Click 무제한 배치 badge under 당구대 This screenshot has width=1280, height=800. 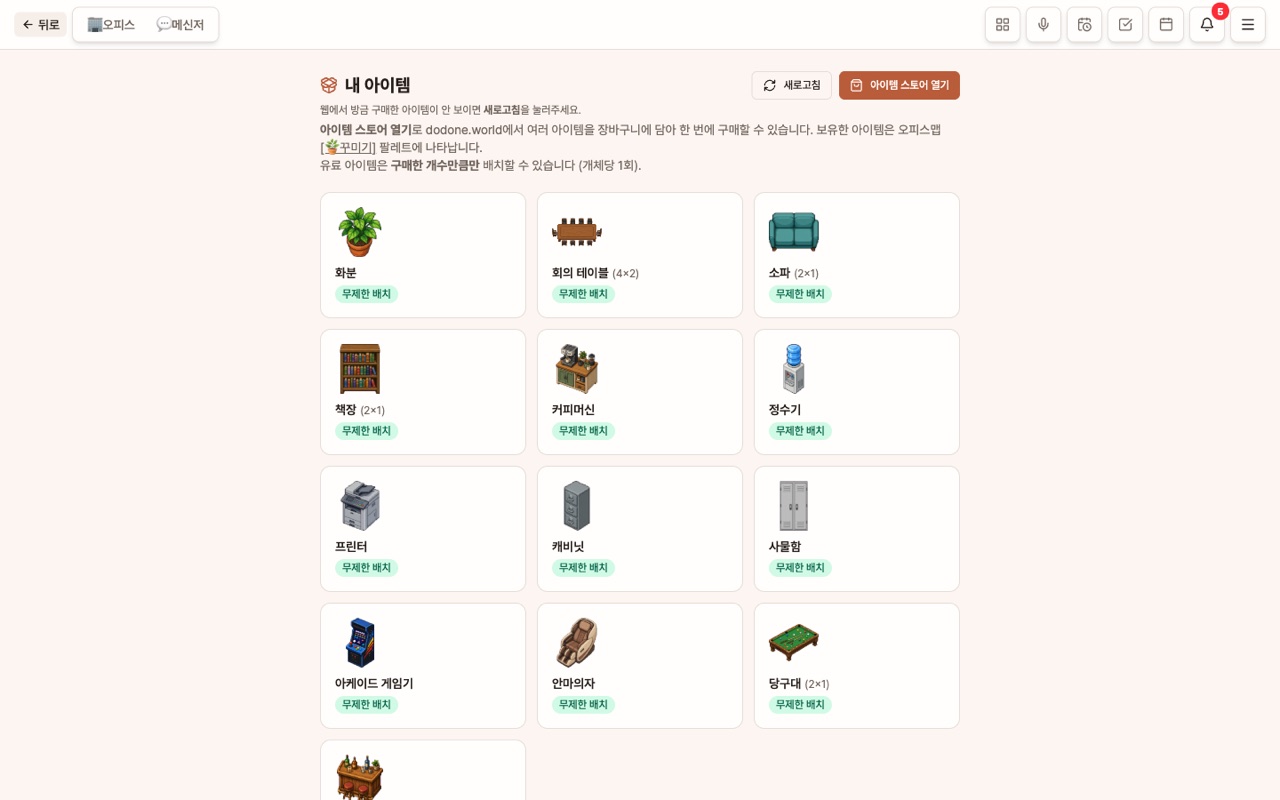point(800,705)
